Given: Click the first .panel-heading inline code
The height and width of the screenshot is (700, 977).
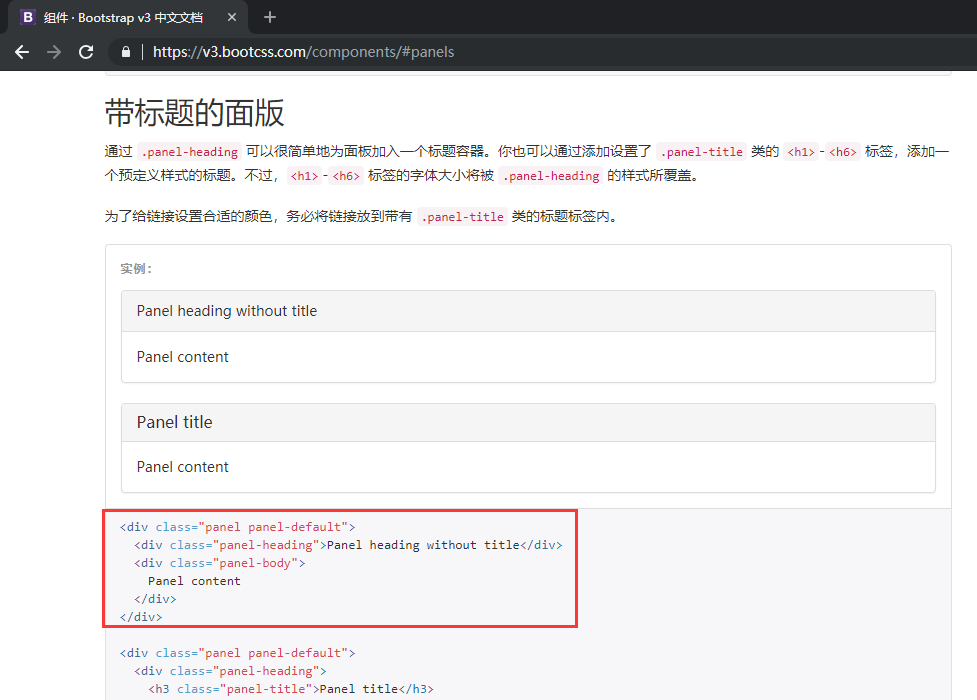Looking at the screenshot, I should pos(189,151).
